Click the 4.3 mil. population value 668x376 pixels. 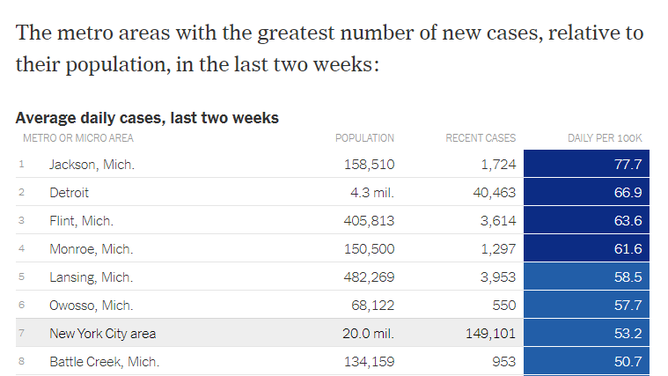click(372, 192)
